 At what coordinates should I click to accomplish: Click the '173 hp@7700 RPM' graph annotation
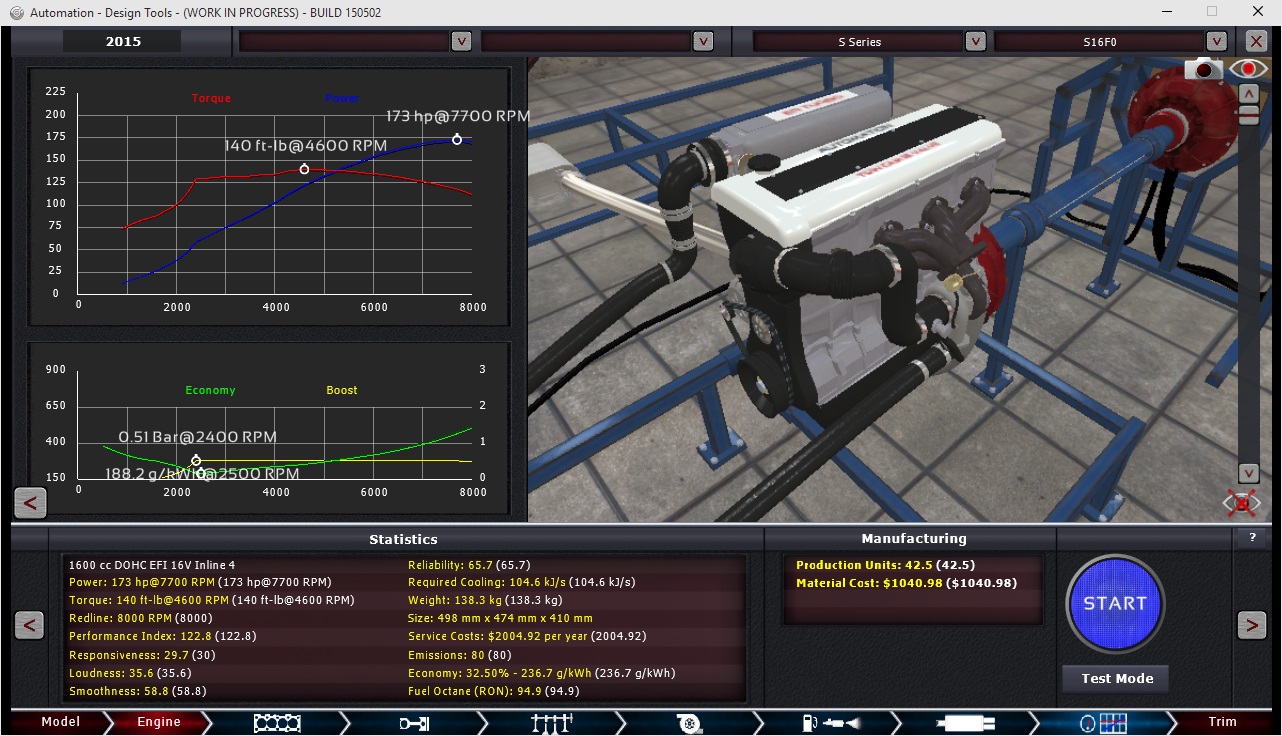[x=458, y=116]
